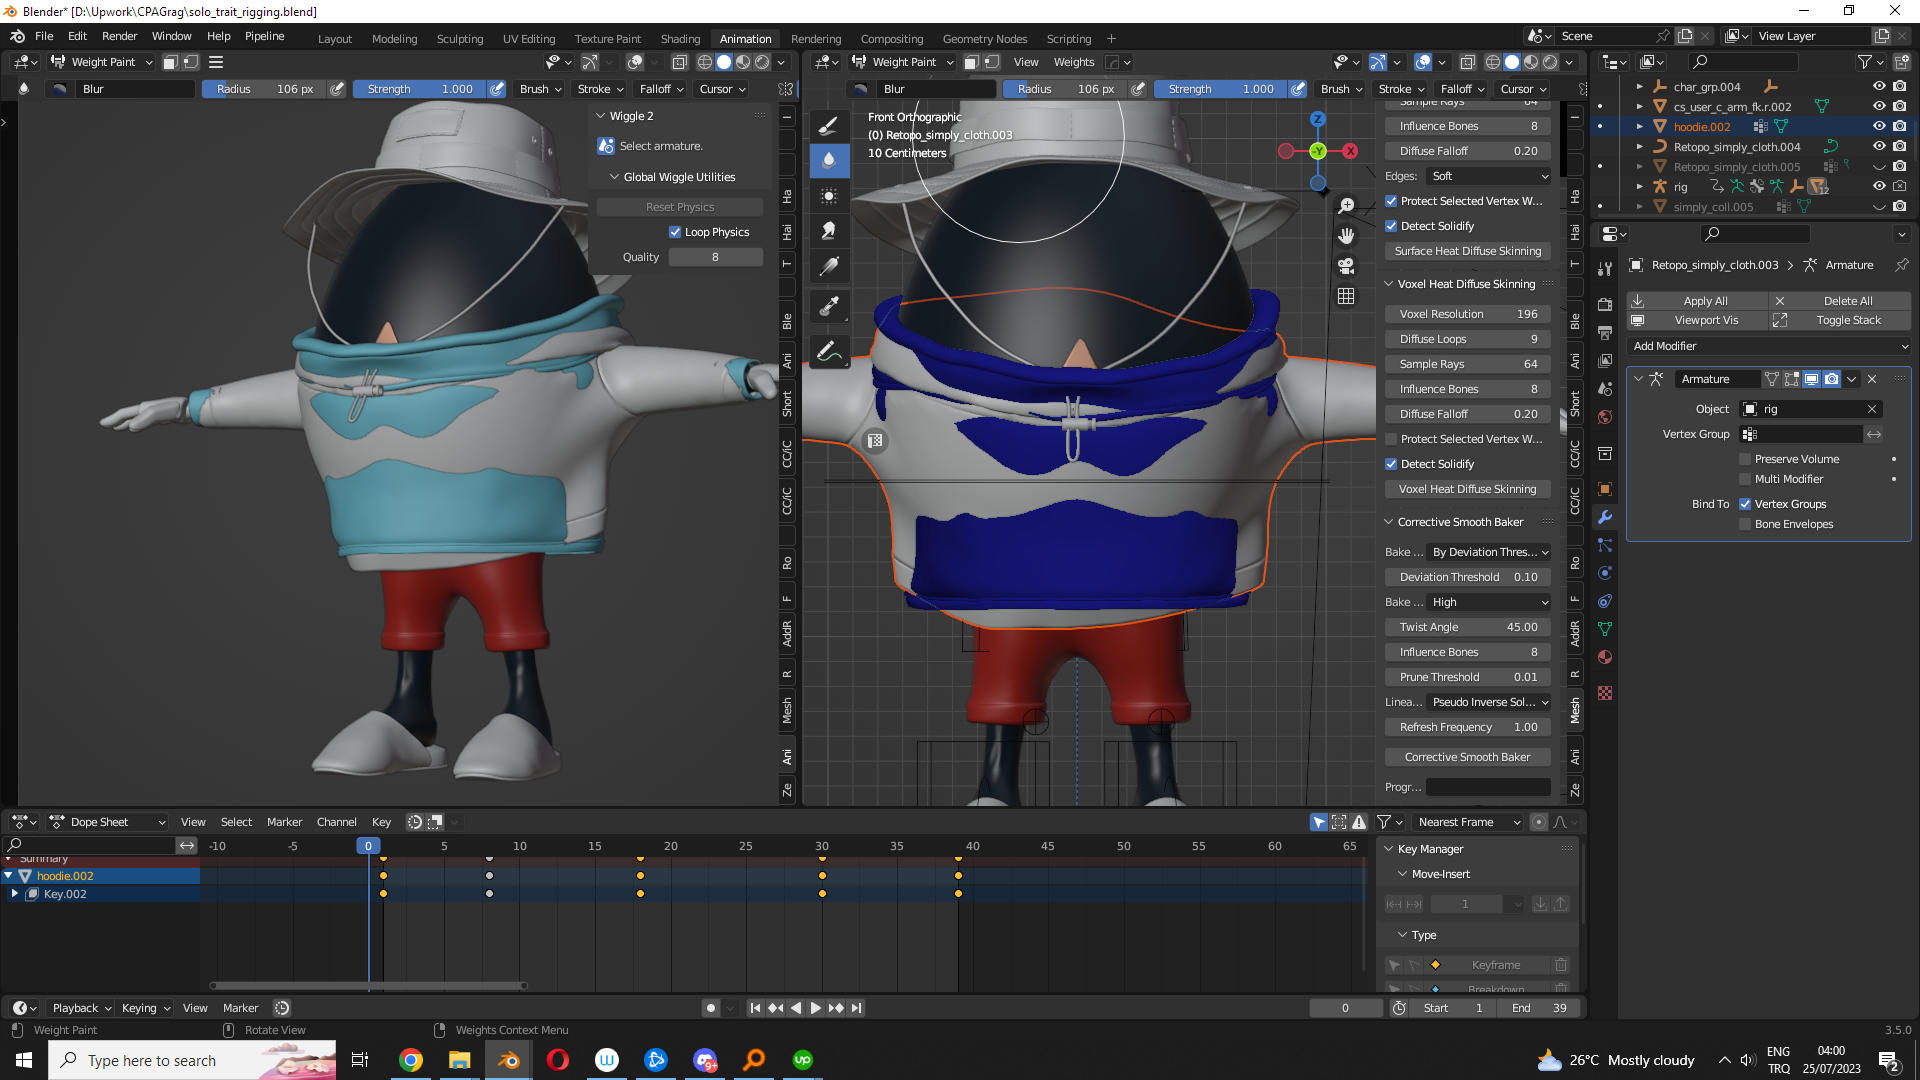This screenshot has height=1080, width=1920.
Task: Switch to the Sculpting workspace tab
Action: (x=459, y=39)
